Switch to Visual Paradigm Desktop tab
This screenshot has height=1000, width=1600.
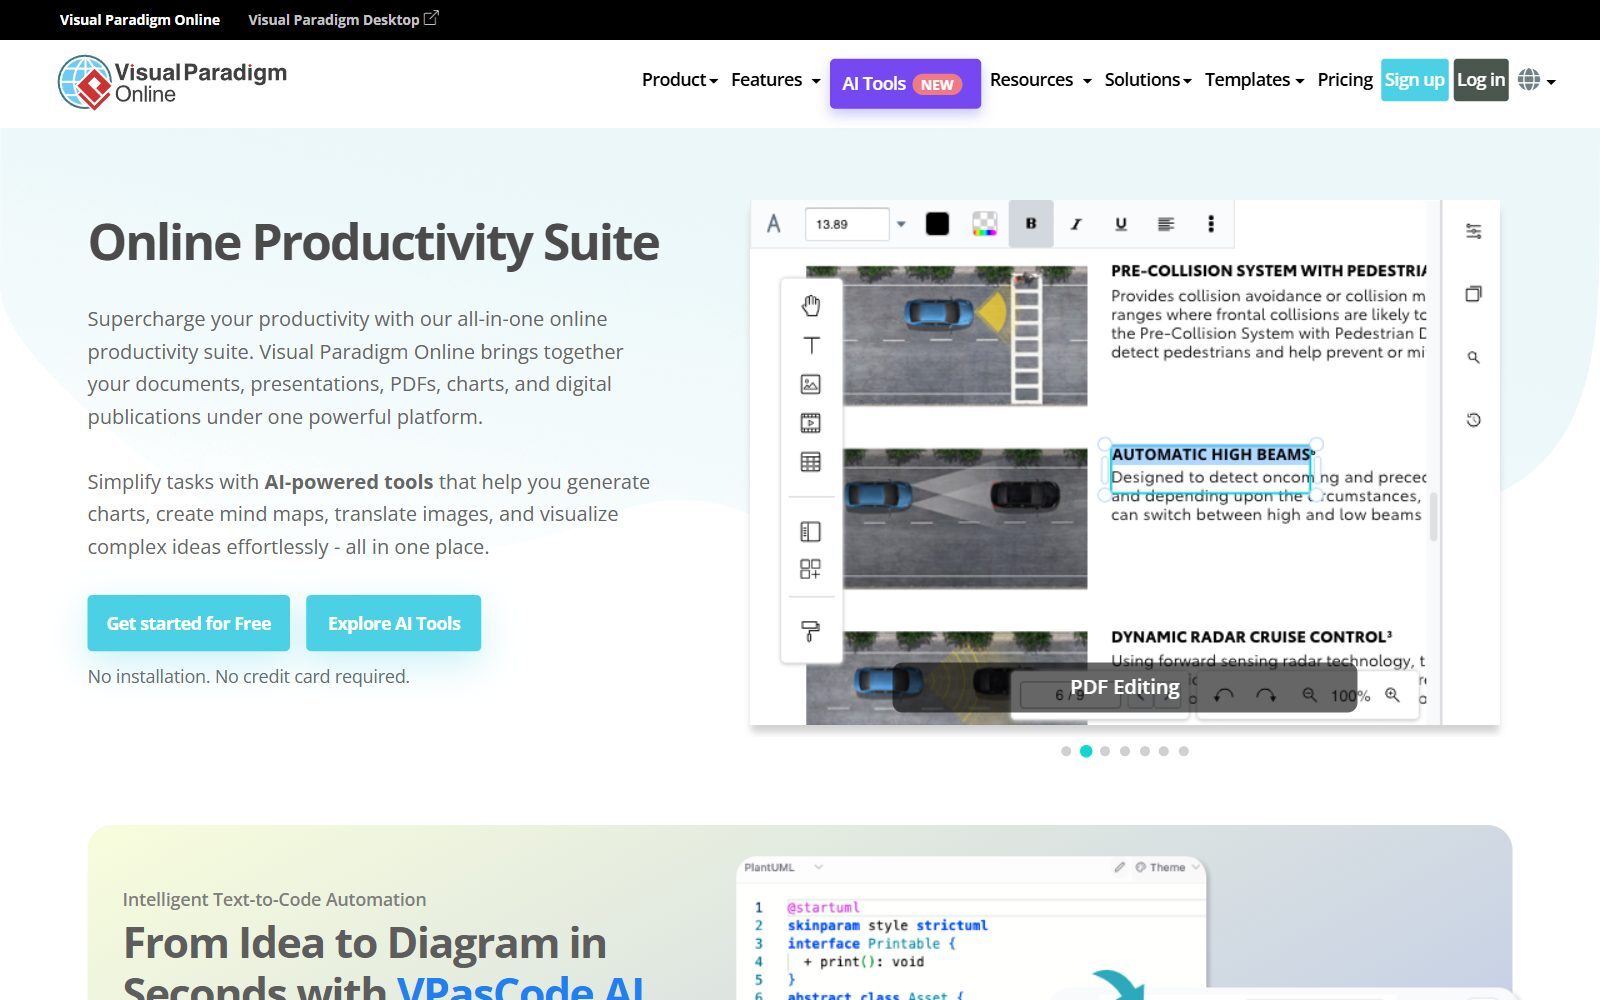[334, 19]
